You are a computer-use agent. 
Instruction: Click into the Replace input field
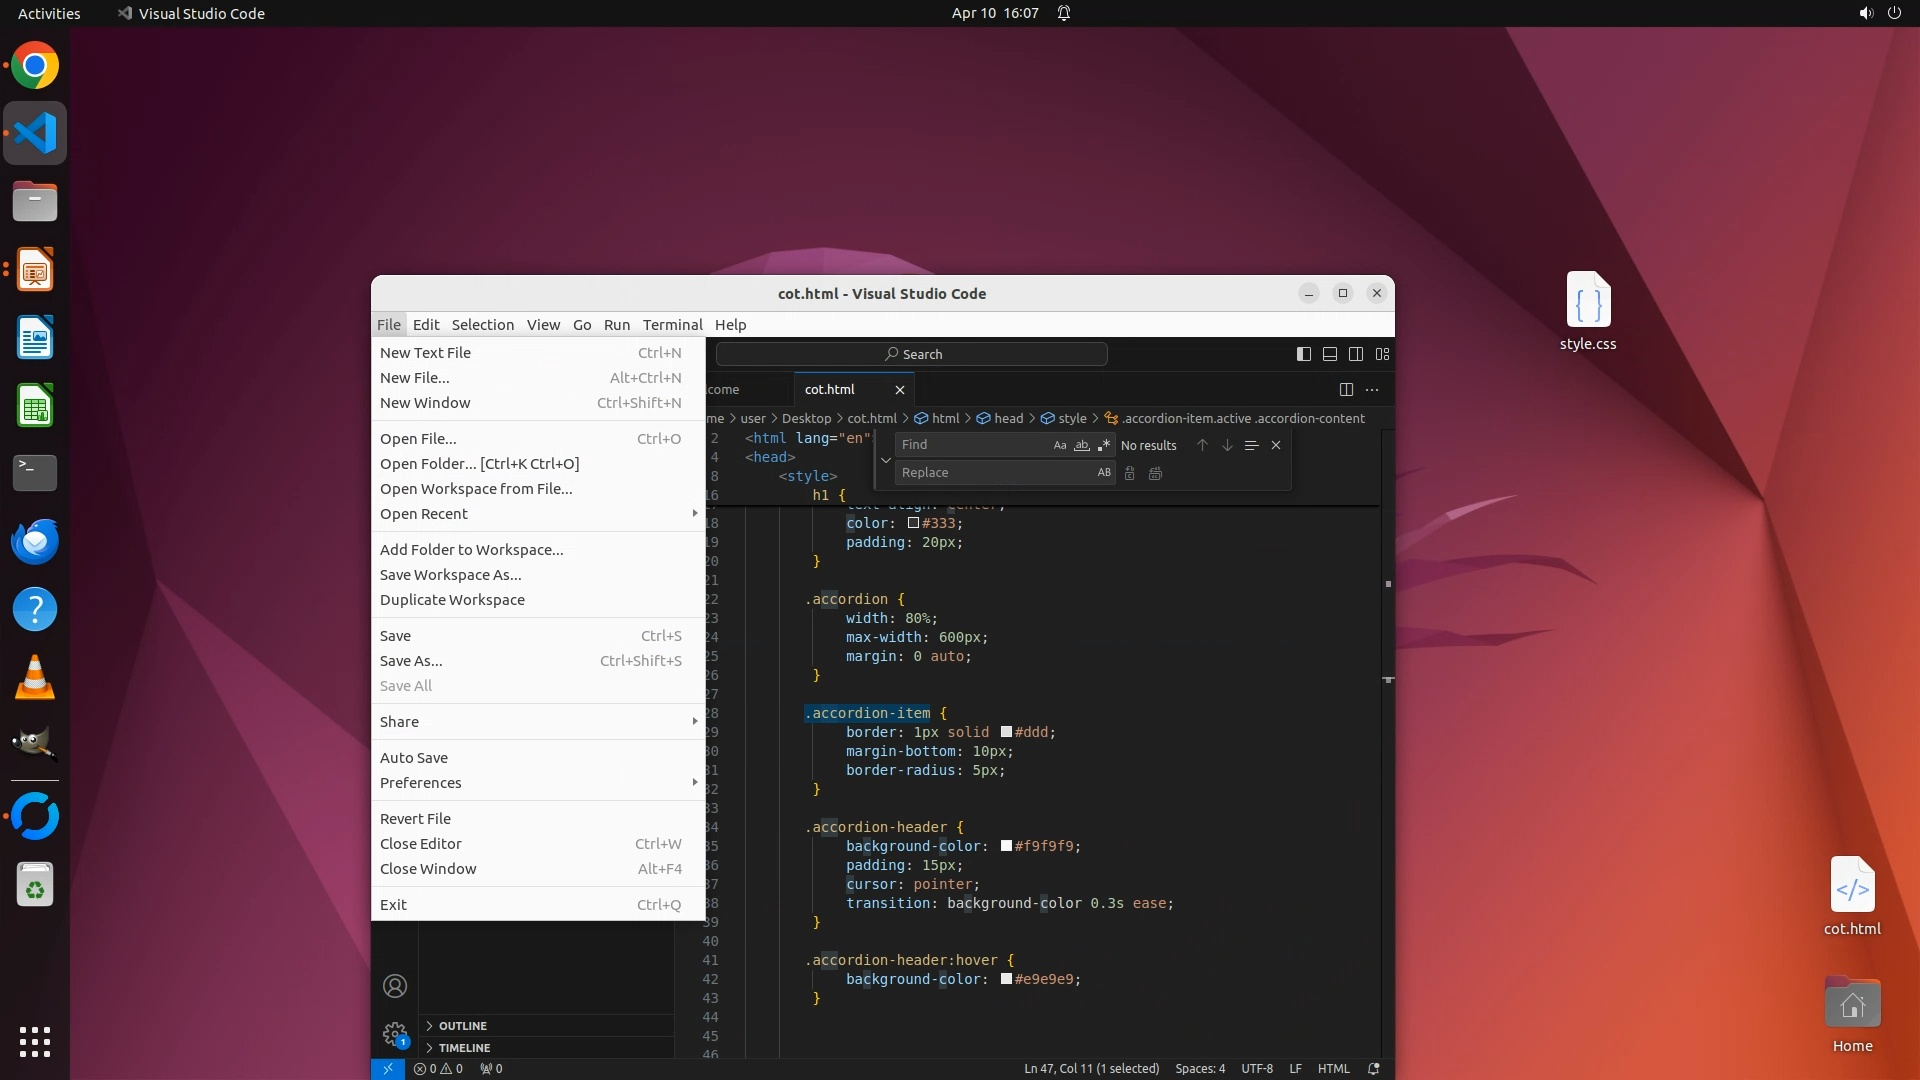point(990,473)
